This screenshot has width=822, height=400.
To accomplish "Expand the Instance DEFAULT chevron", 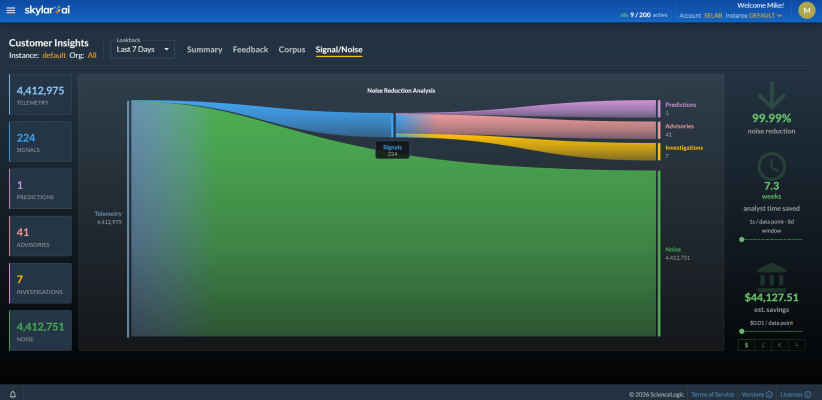I will tap(780, 16).
